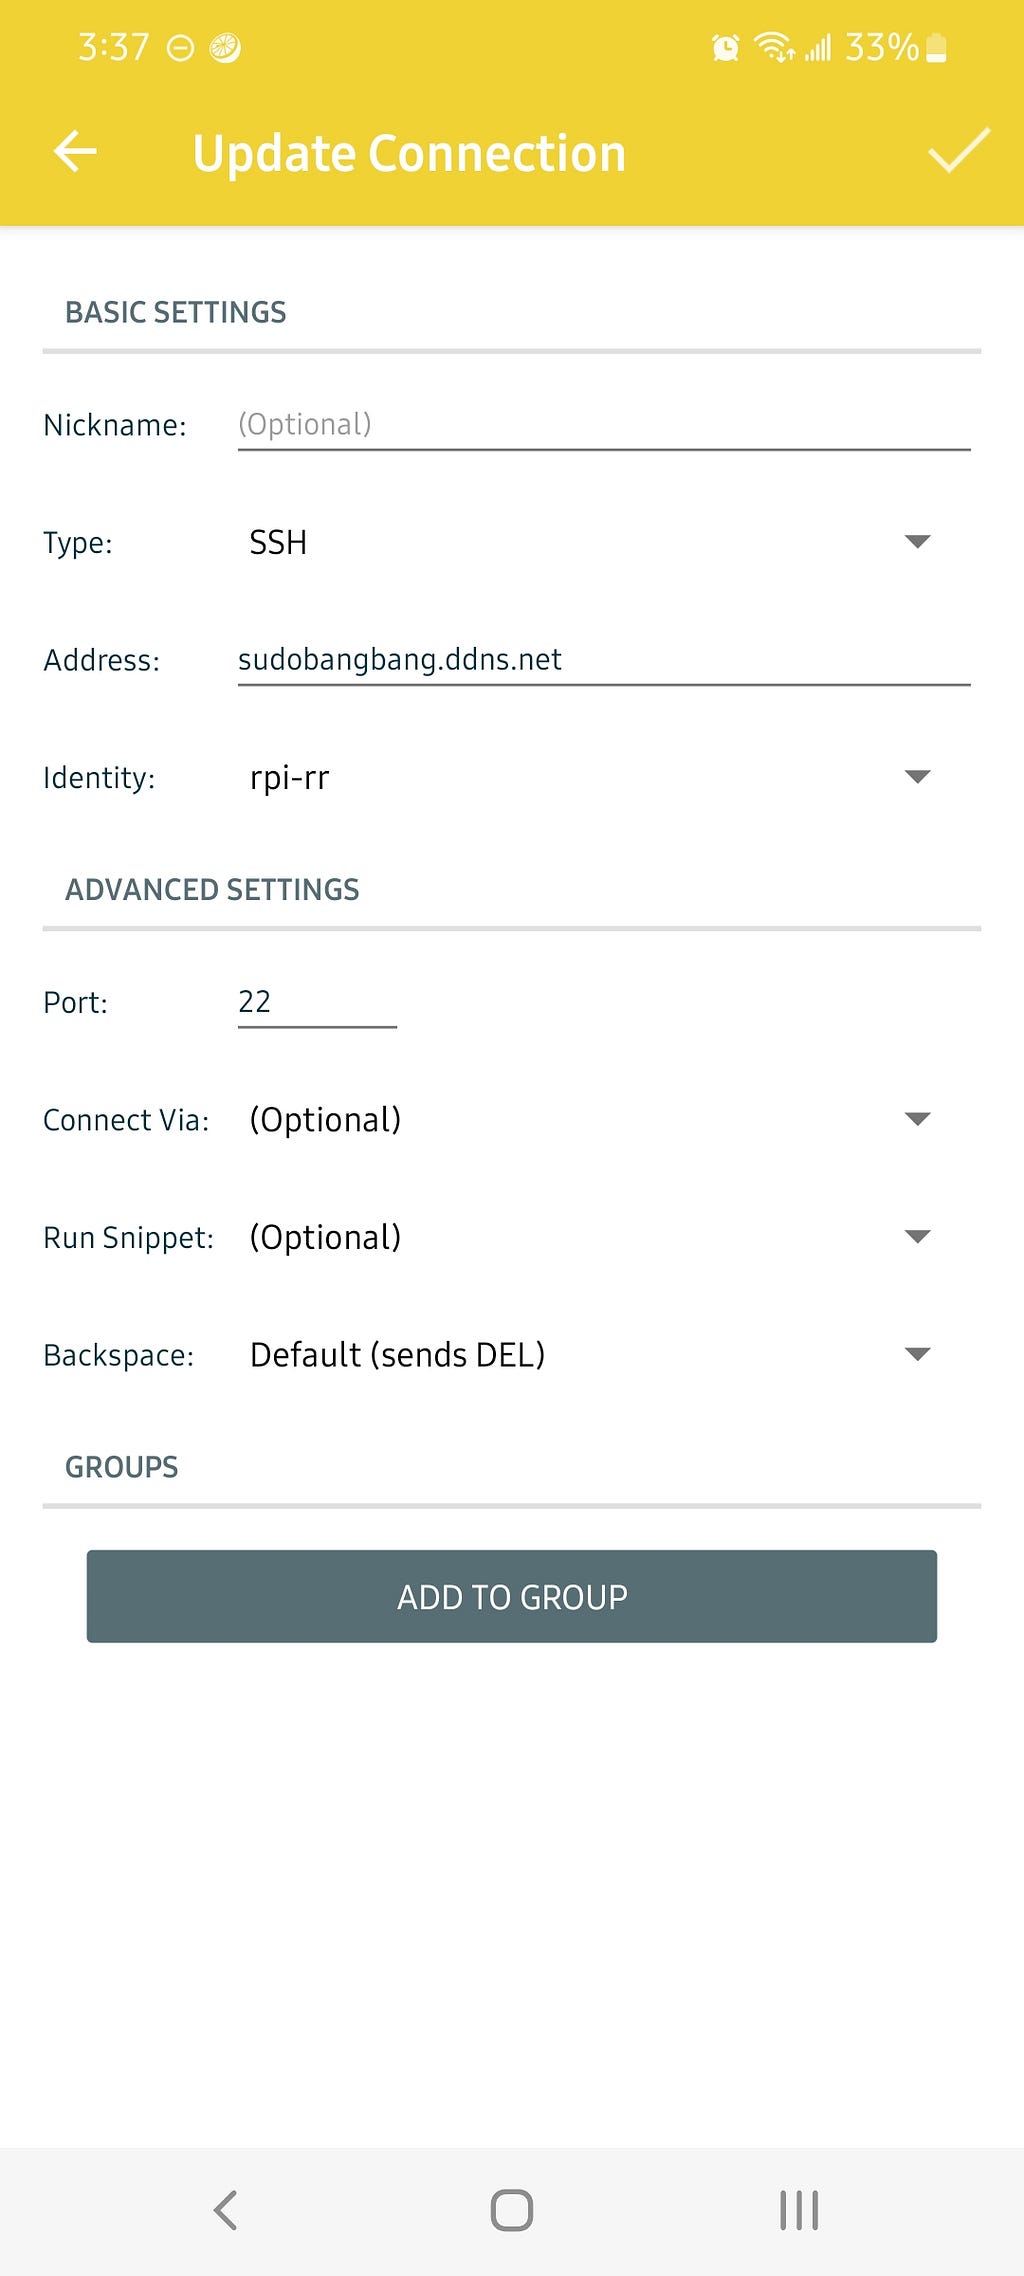
Task: Tap the ADD TO GROUP button
Action: coord(512,1596)
